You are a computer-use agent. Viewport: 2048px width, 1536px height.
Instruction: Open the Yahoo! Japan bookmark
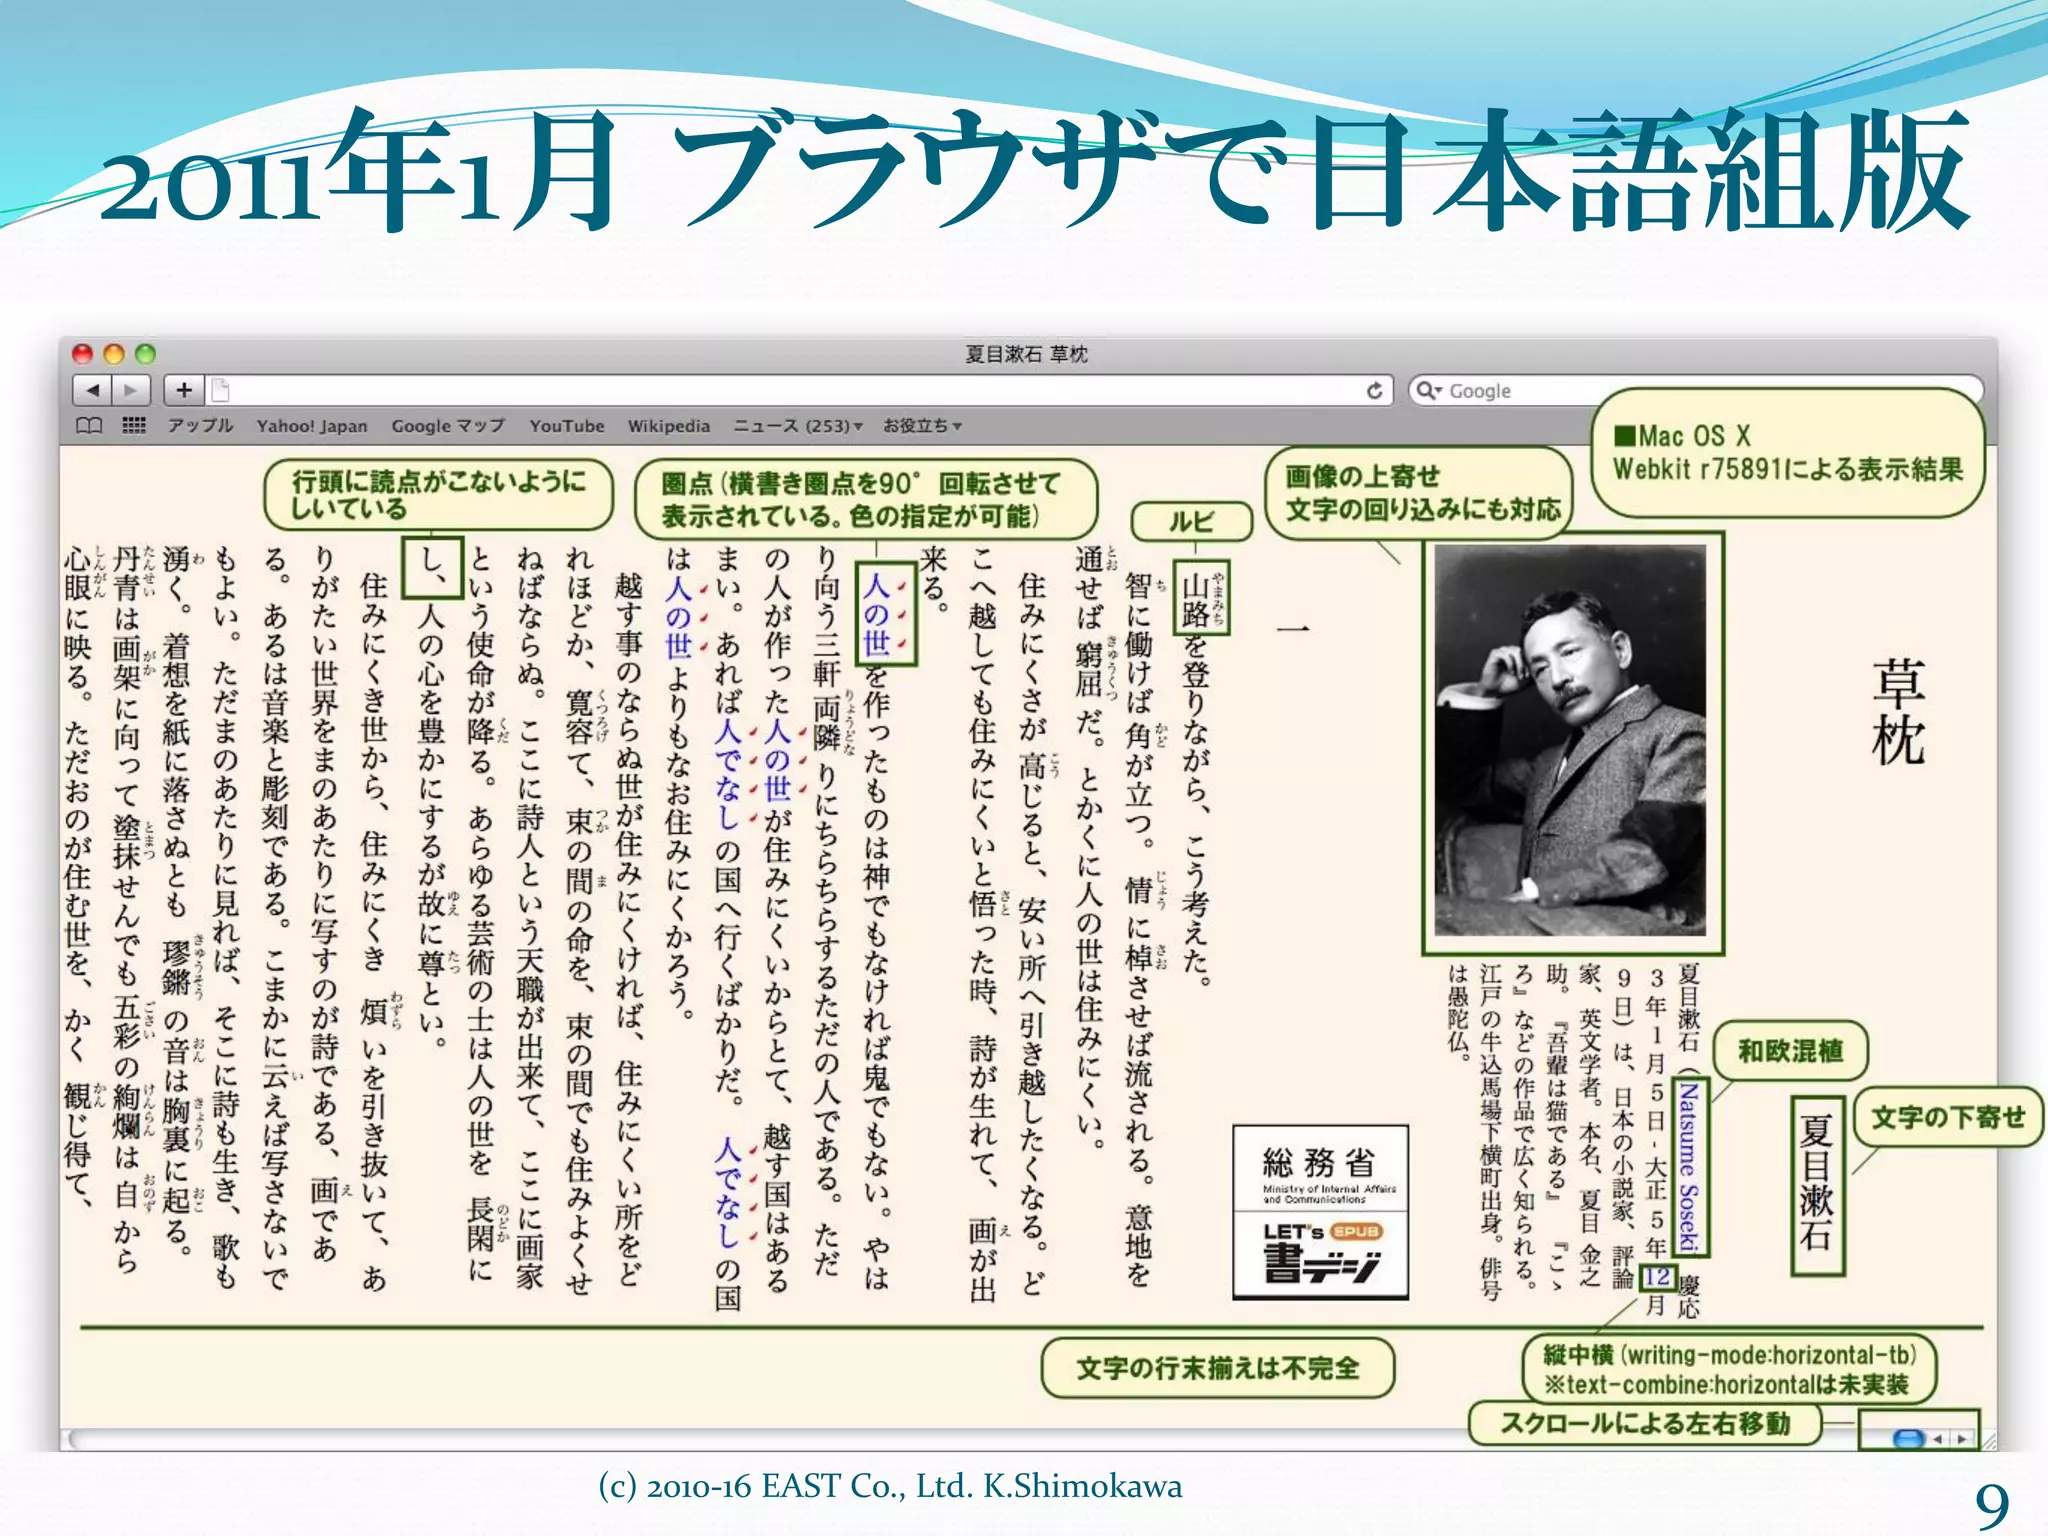tap(312, 426)
